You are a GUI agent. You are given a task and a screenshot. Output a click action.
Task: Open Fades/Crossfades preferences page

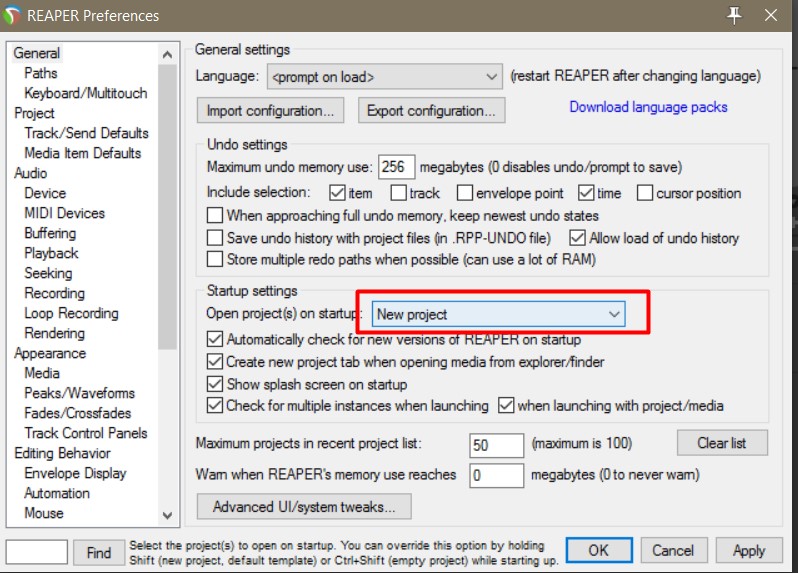click(x=77, y=413)
